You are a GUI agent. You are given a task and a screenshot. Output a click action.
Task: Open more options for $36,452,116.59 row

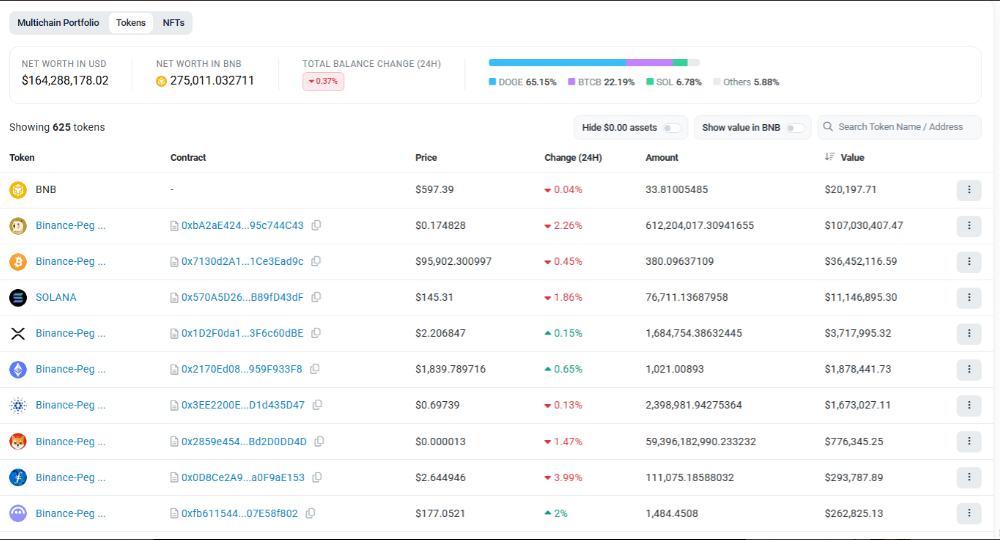(x=969, y=261)
